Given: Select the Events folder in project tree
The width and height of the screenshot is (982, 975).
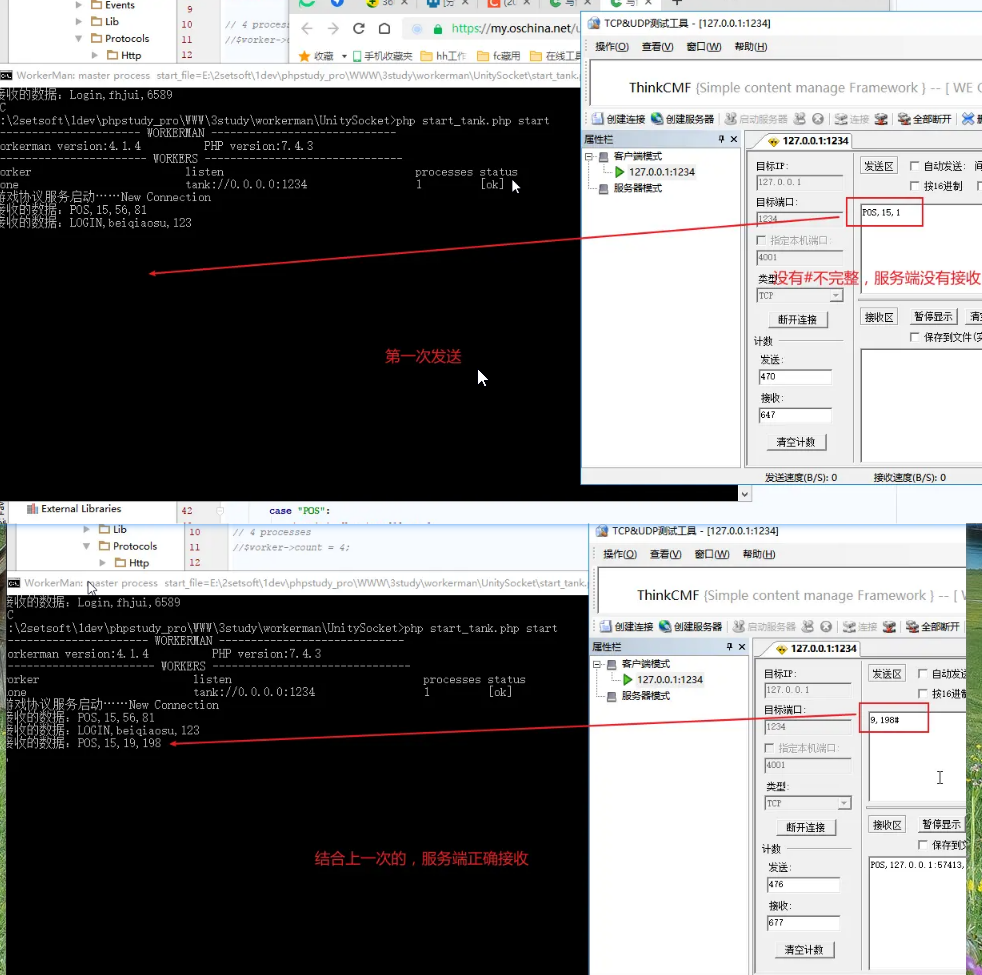Looking at the screenshot, I should point(113,5).
